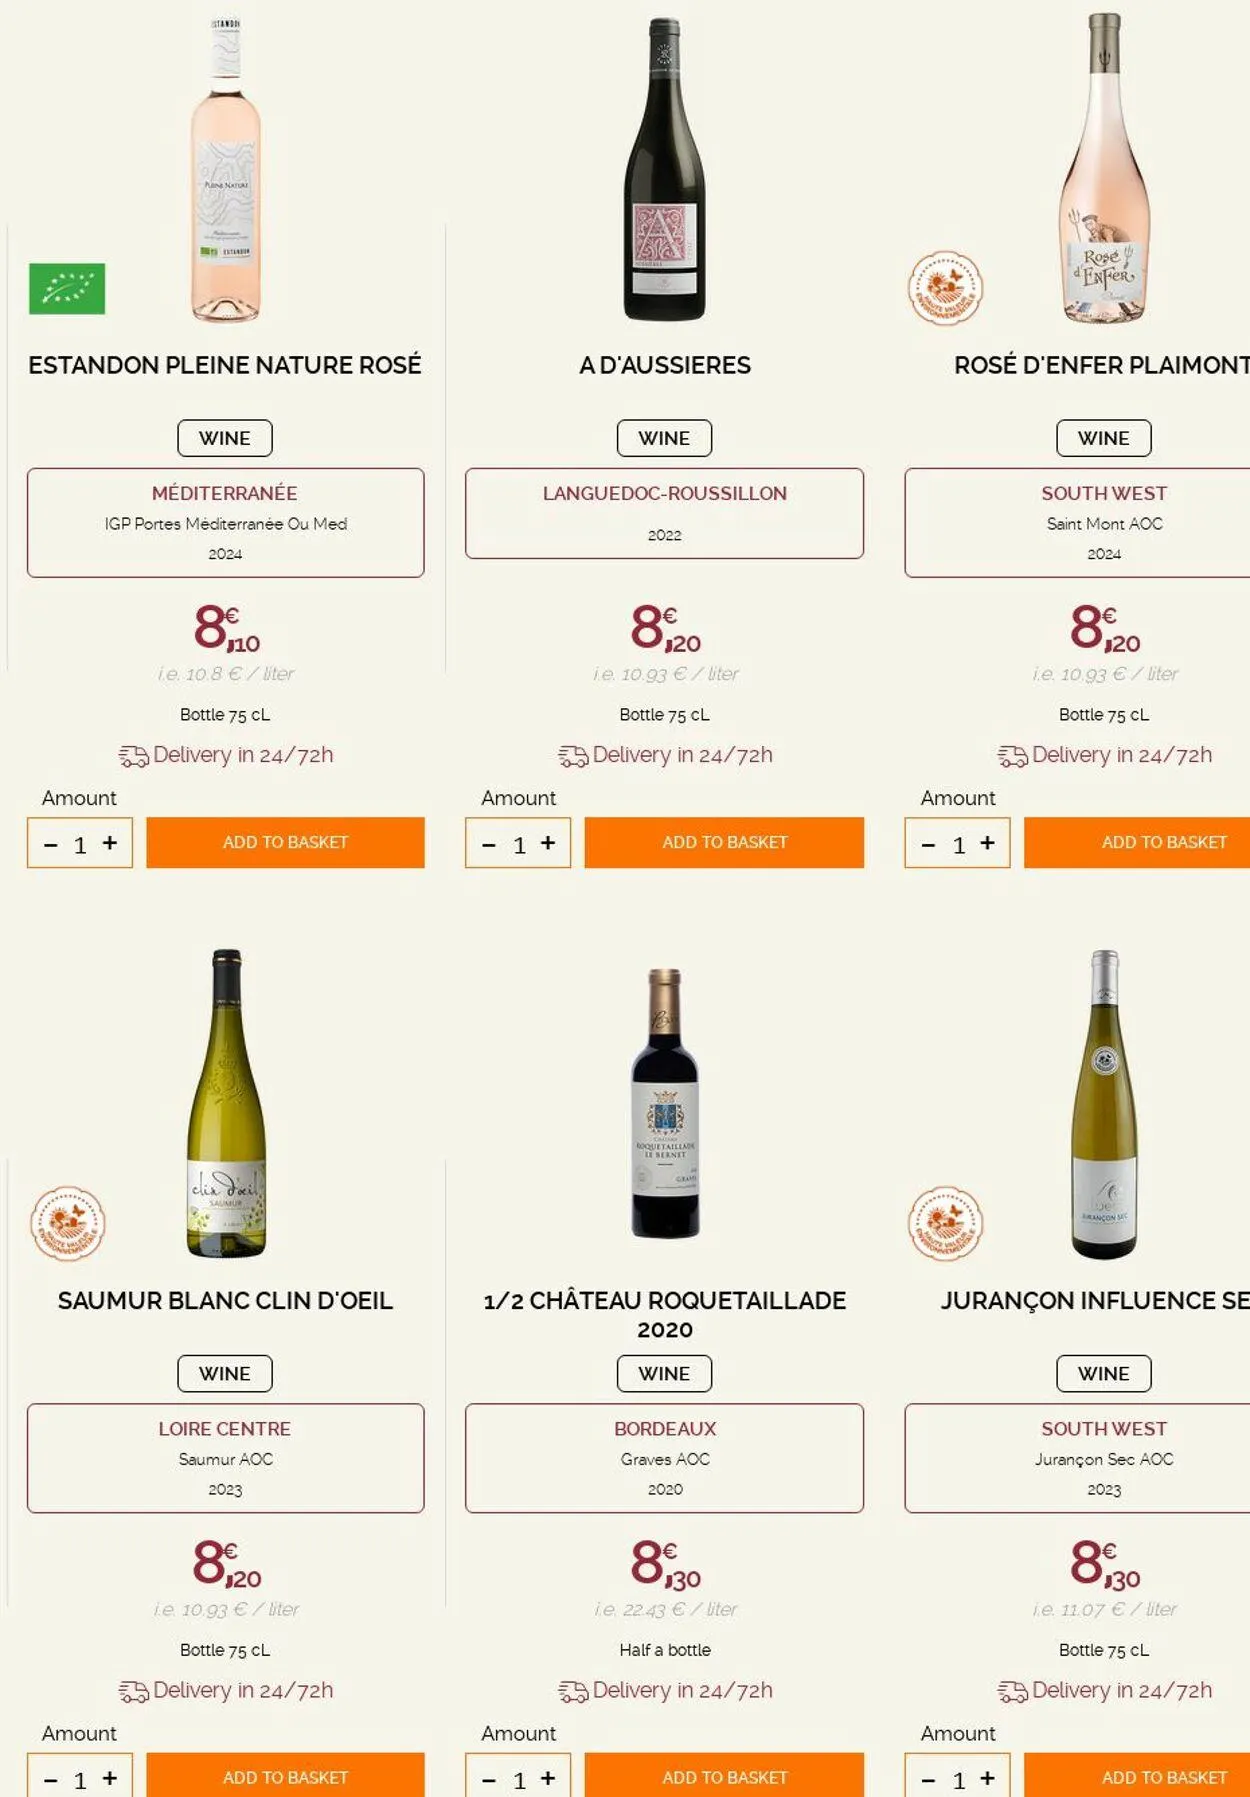Click the environmental badge on Rosé d'Enfer
The width and height of the screenshot is (1250, 1797).
945,288
